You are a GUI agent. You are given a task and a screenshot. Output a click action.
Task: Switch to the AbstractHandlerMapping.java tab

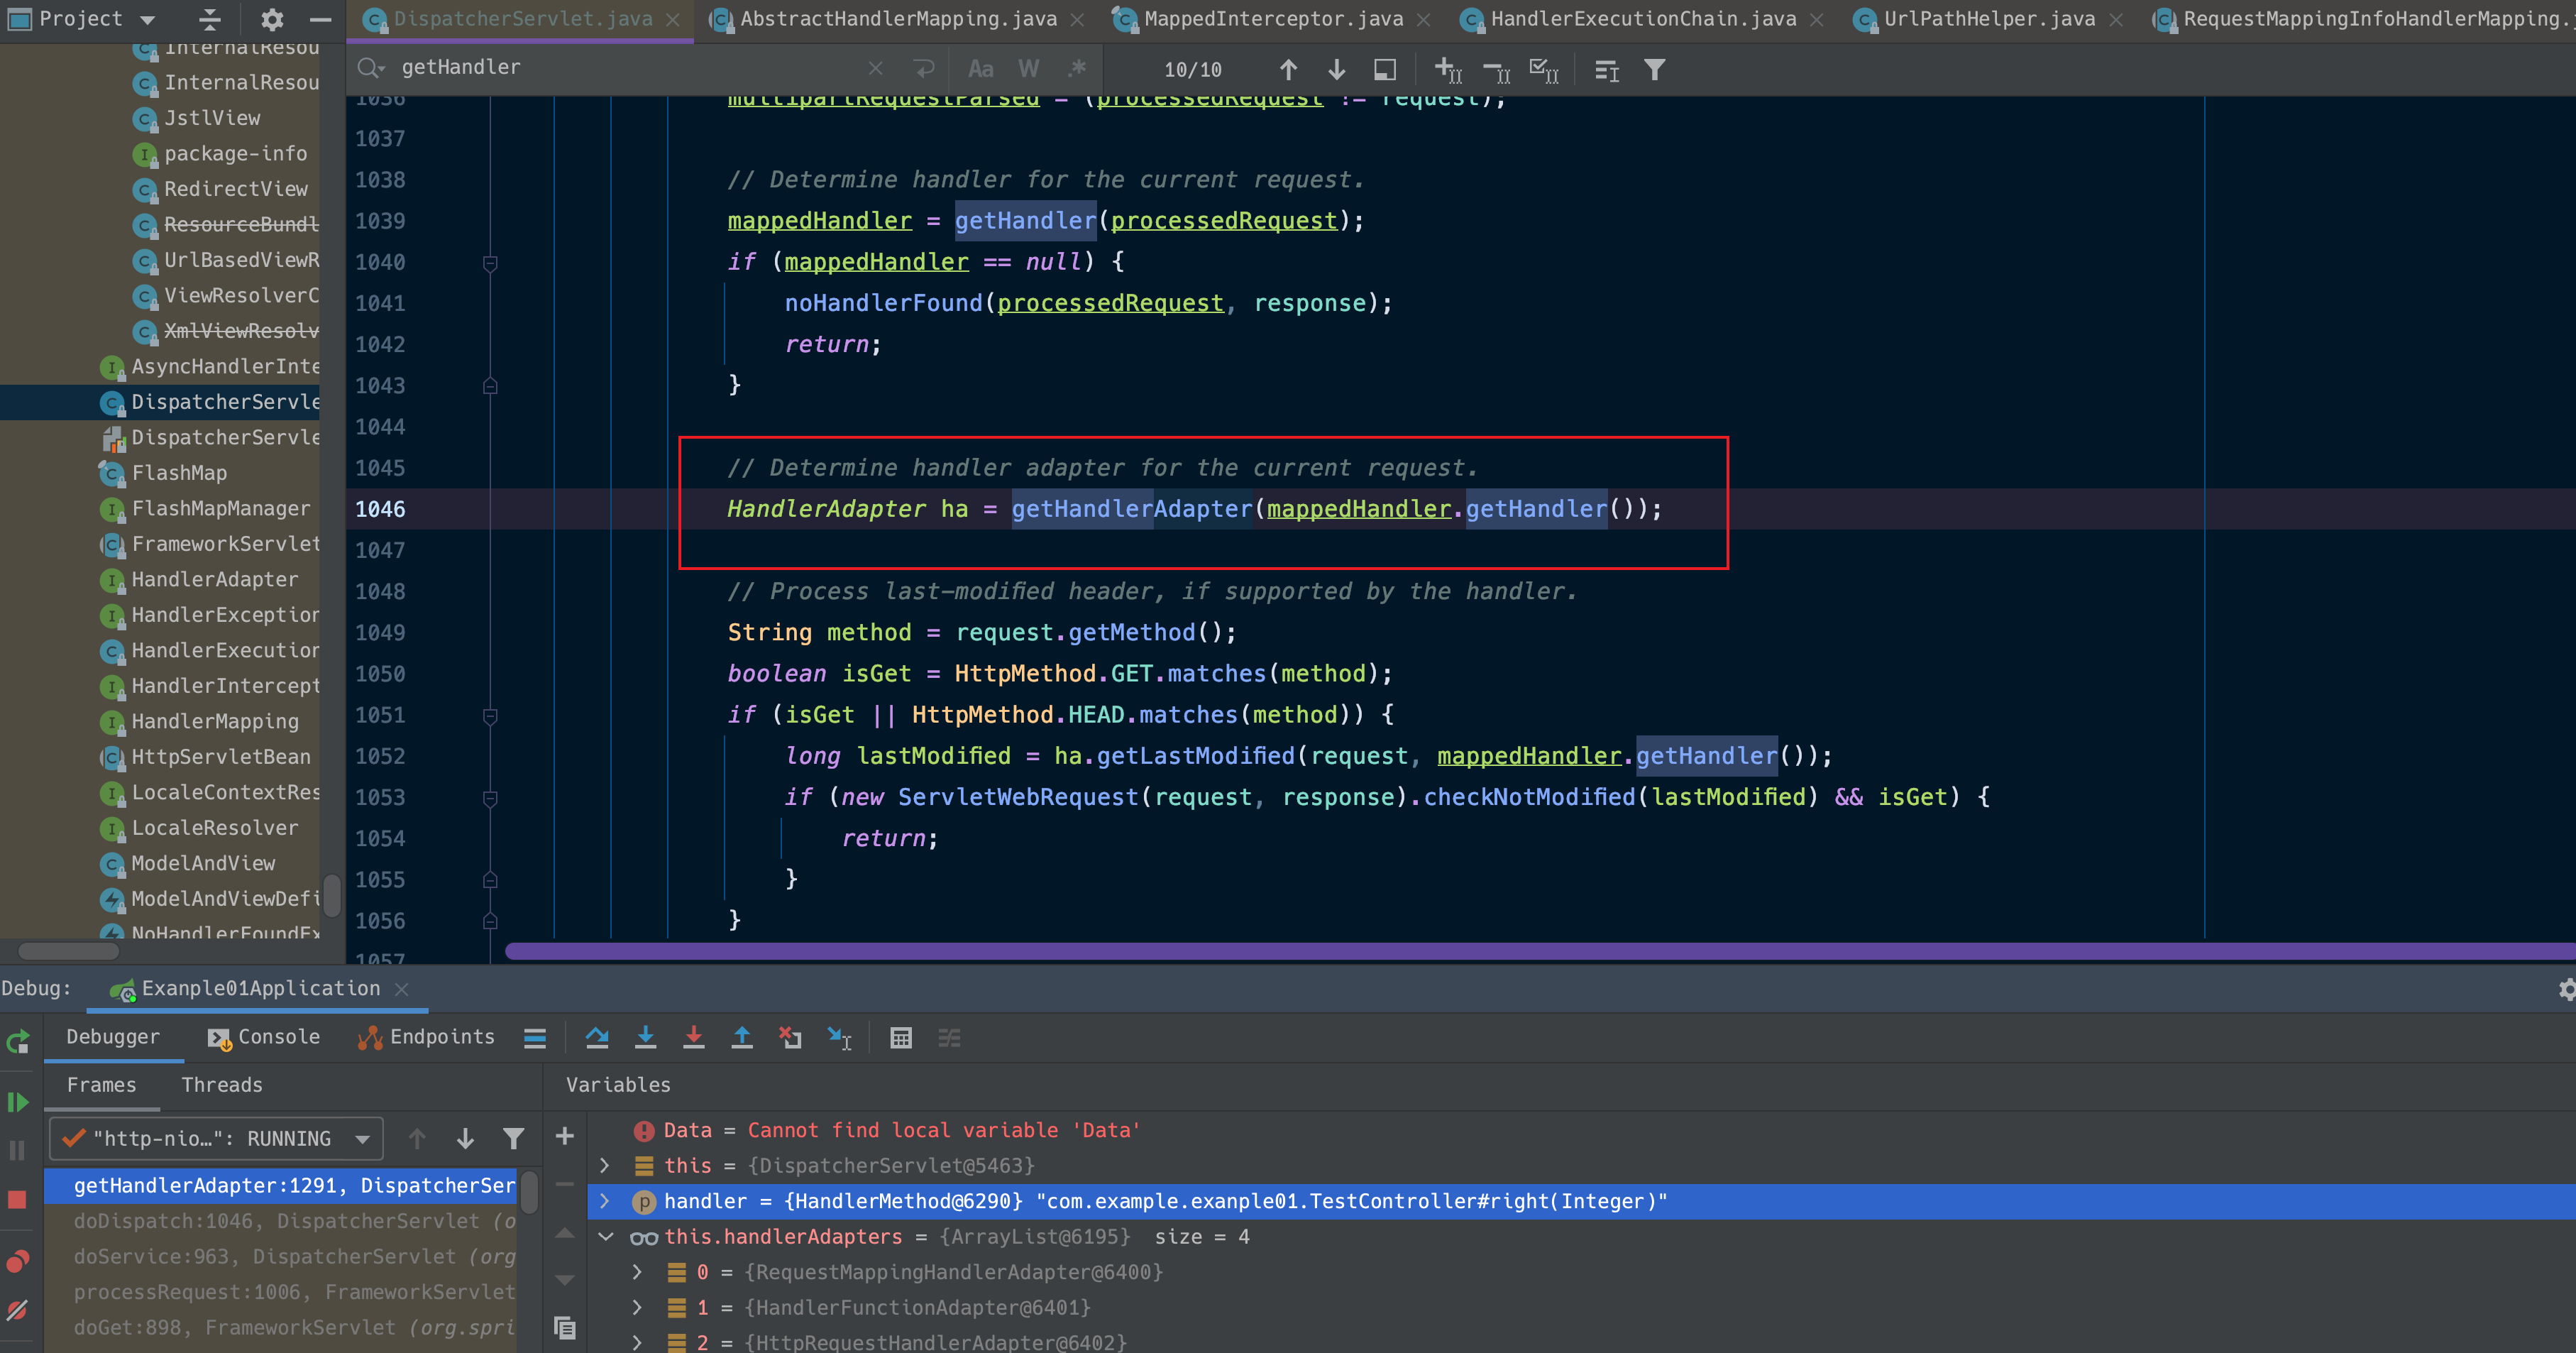coord(897,19)
